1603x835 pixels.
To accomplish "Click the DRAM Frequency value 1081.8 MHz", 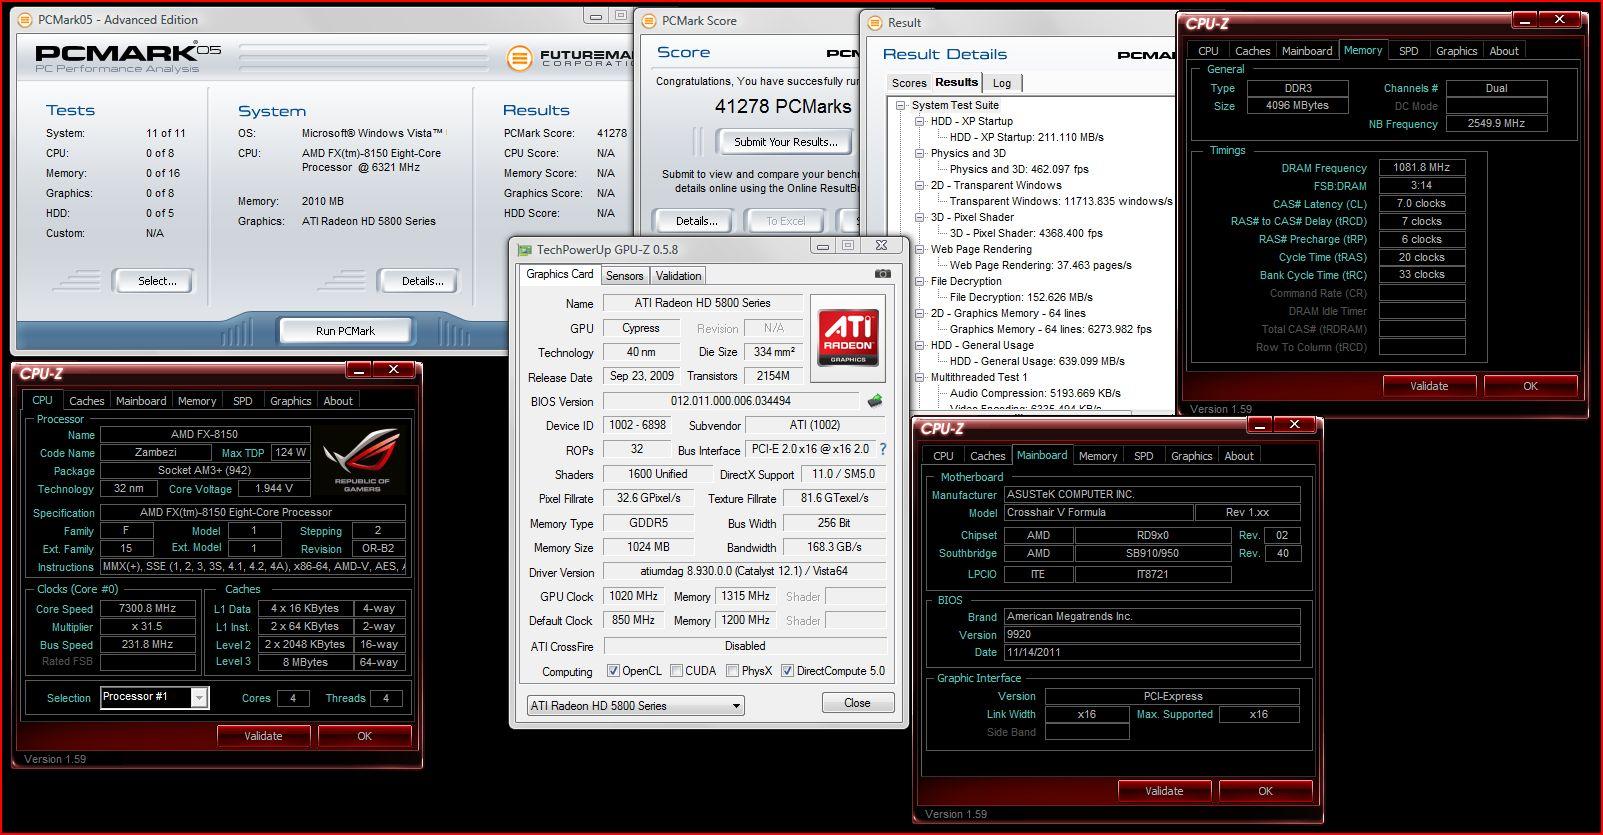I will click(1421, 168).
